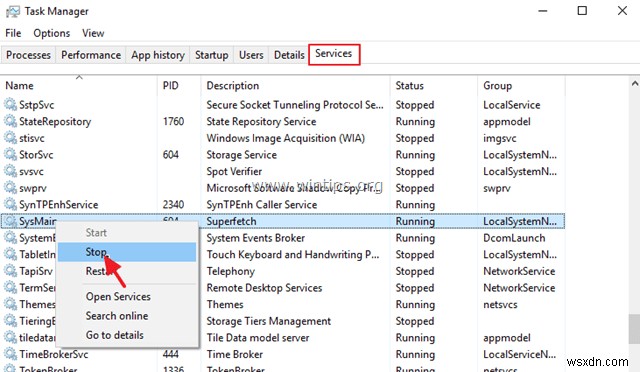Click PID 1760 of StateRepository

click(x=173, y=121)
